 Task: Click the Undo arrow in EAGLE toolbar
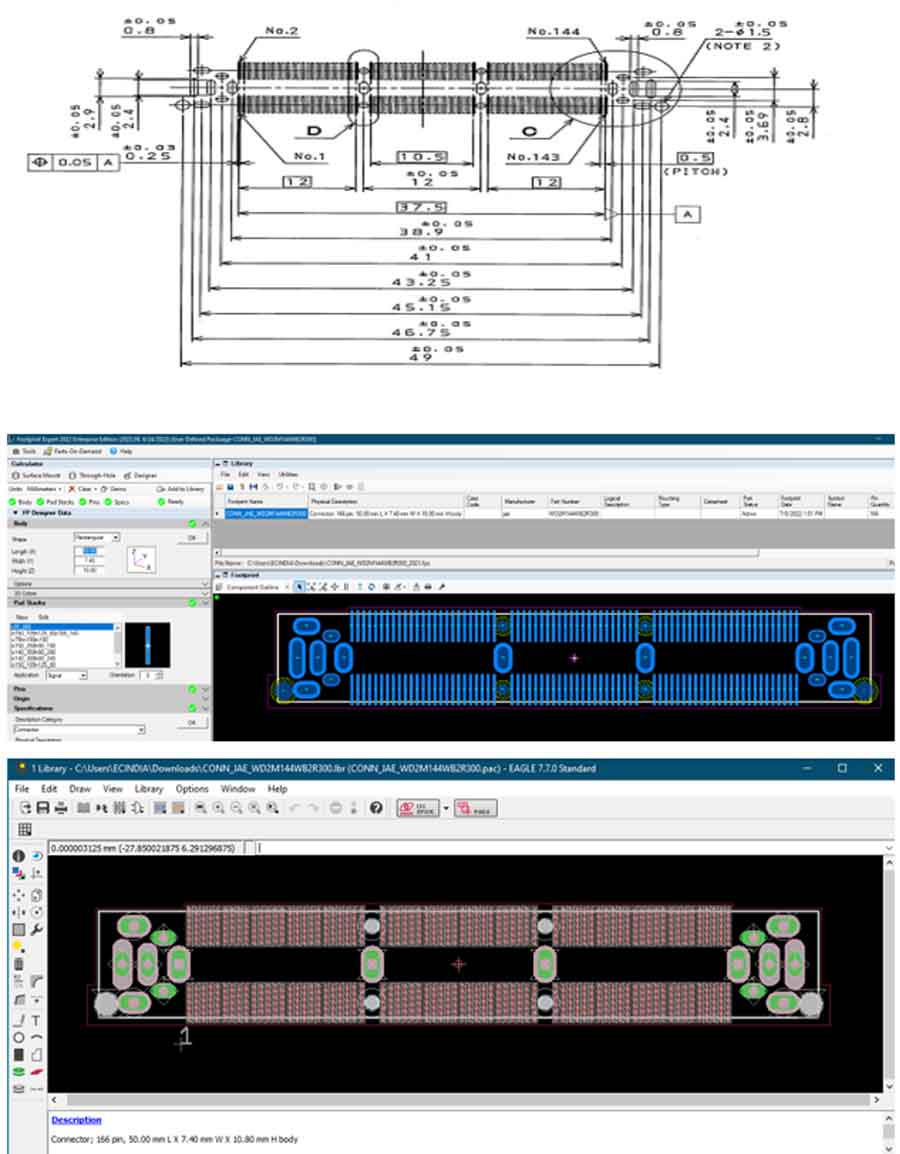pyautogui.click(x=295, y=807)
